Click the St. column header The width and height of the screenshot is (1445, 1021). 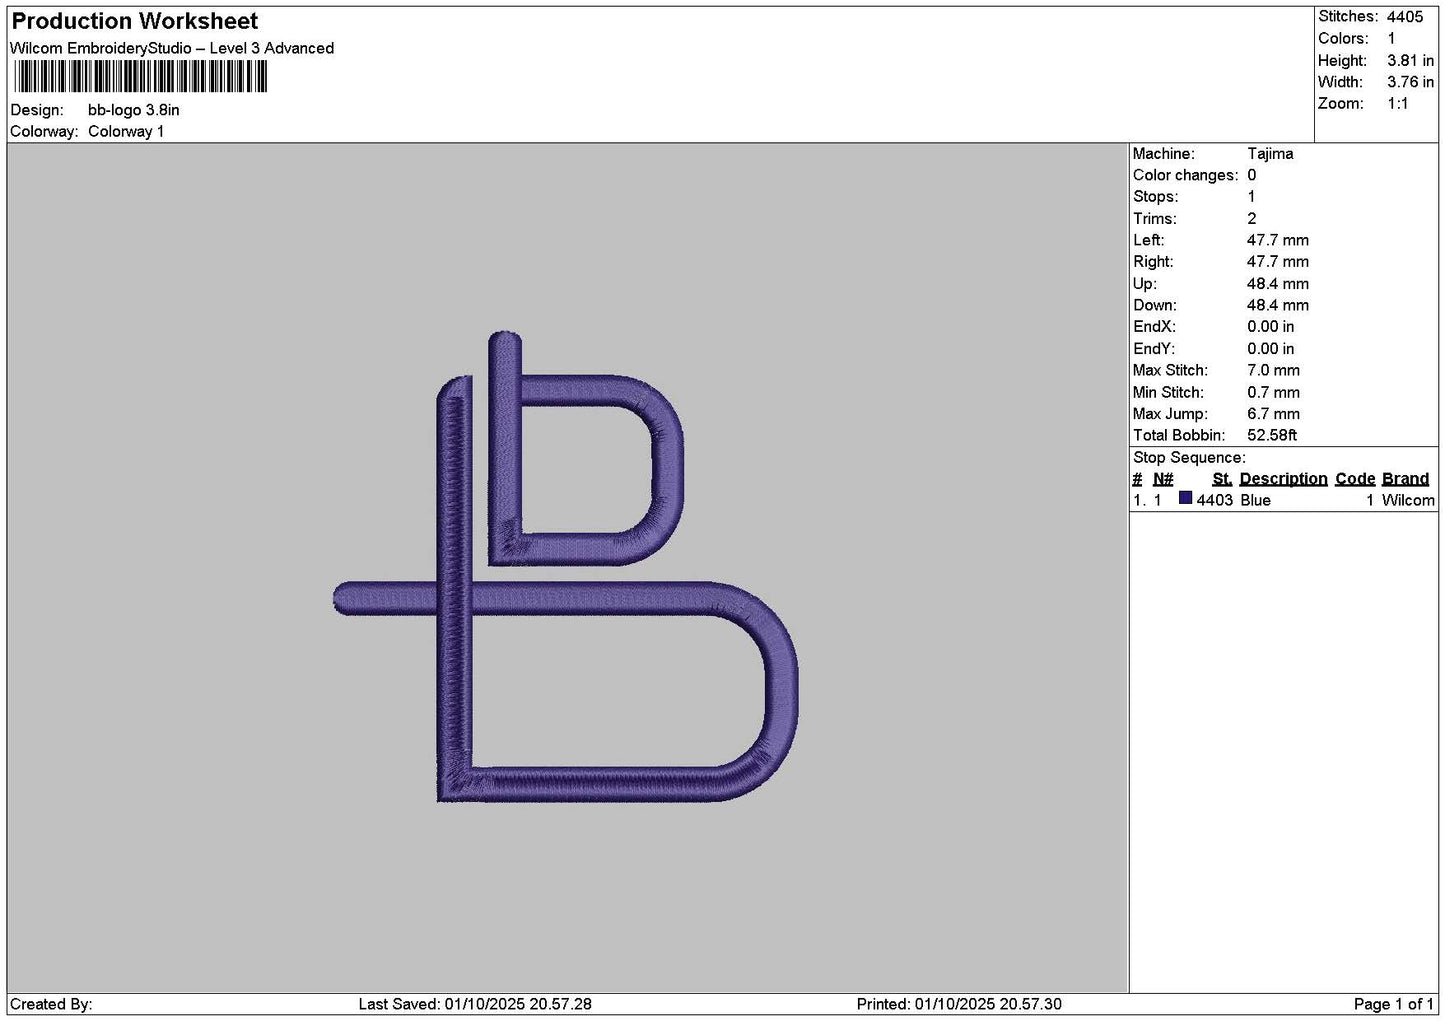(1222, 479)
